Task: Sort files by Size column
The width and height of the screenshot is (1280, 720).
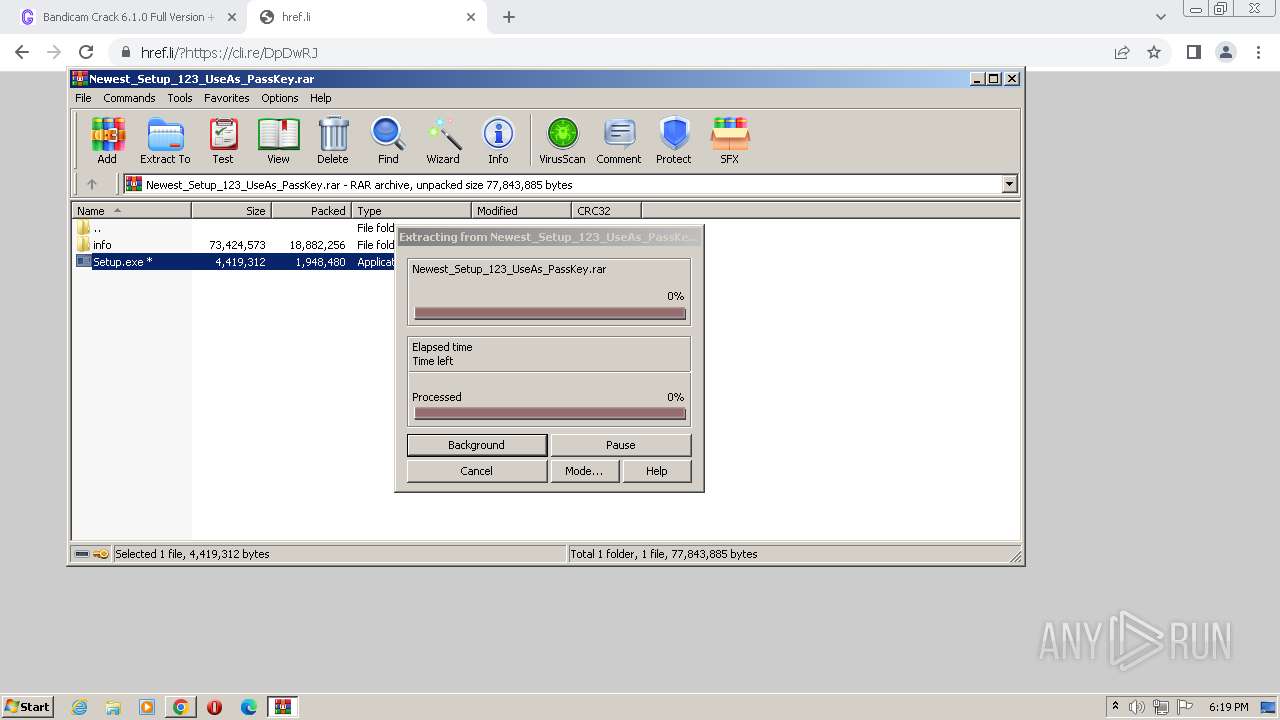Action: point(231,211)
